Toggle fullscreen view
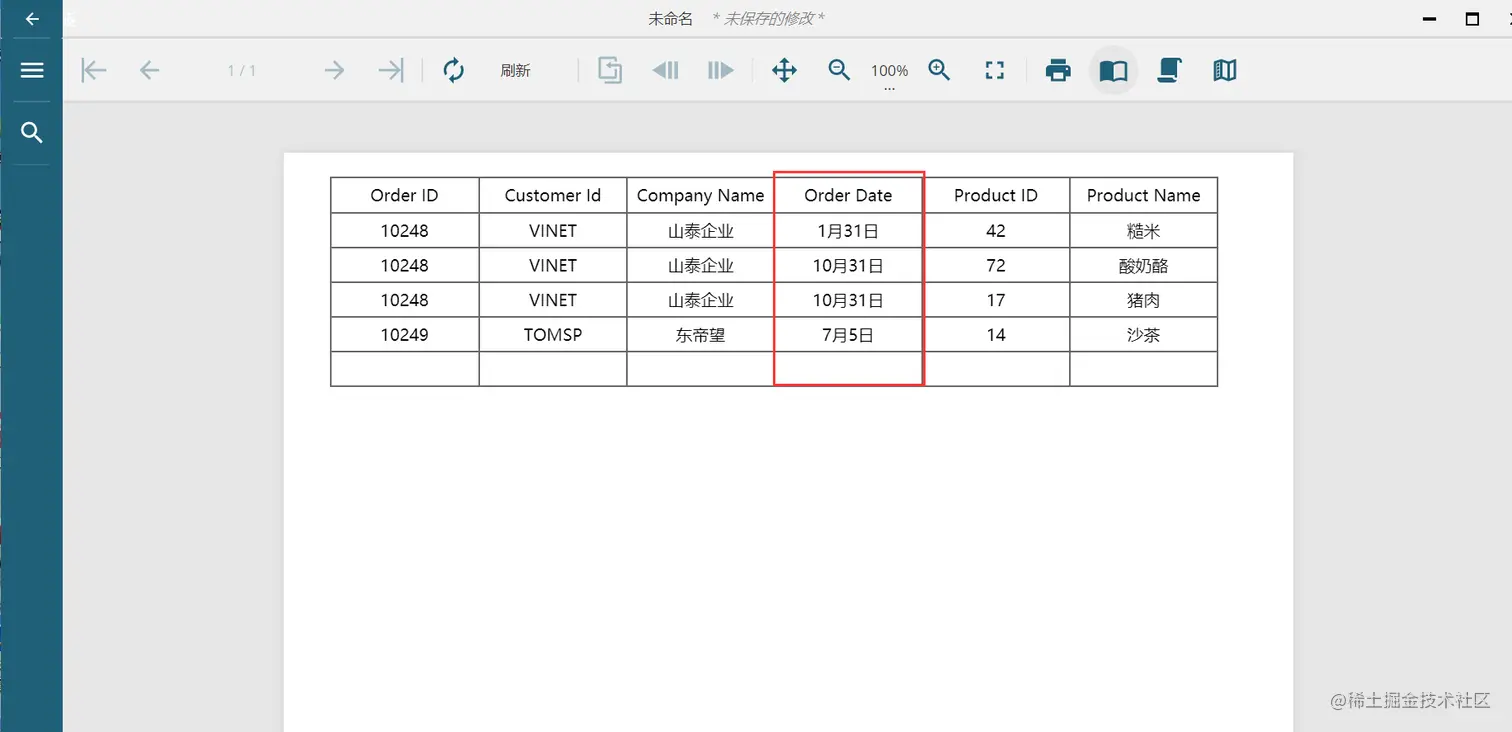Viewport: 1512px width, 732px height. point(994,70)
